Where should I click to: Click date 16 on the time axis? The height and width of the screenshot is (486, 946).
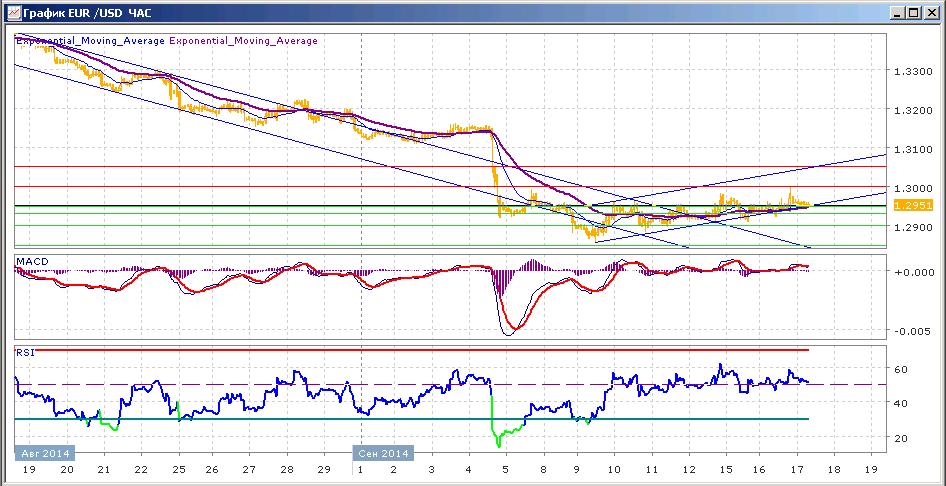[760, 469]
